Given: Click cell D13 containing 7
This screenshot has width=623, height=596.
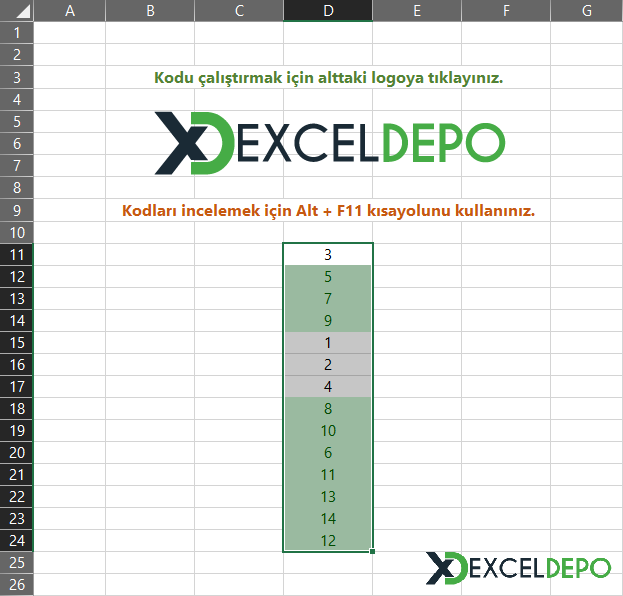Looking at the screenshot, I should (328, 298).
